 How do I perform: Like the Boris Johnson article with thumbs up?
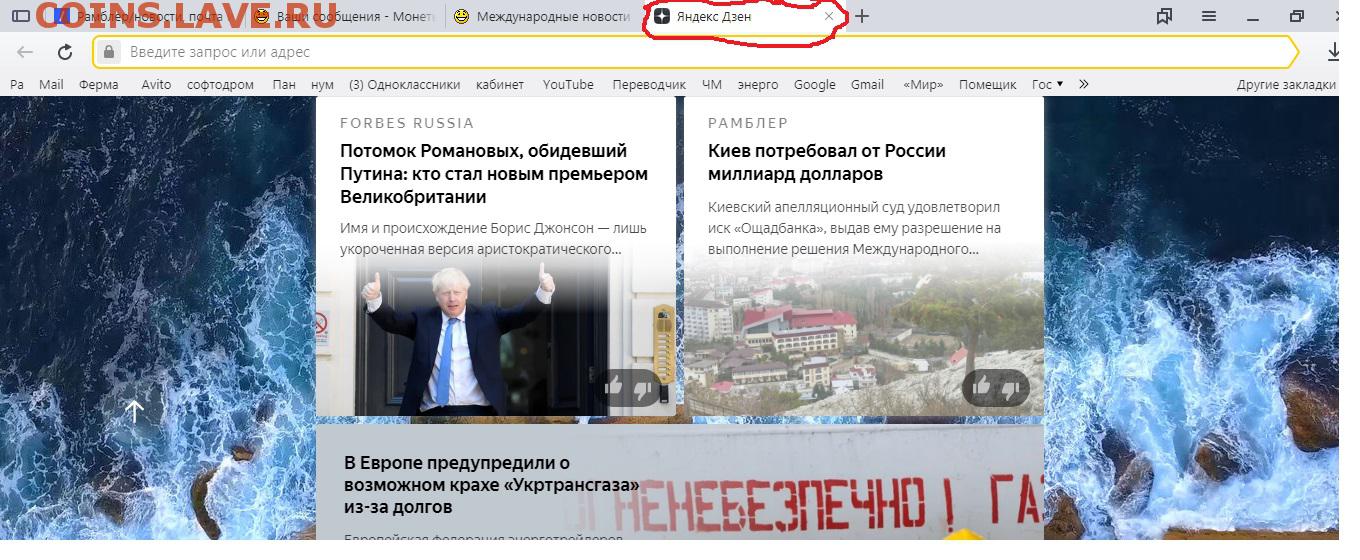click(x=614, y=386)
